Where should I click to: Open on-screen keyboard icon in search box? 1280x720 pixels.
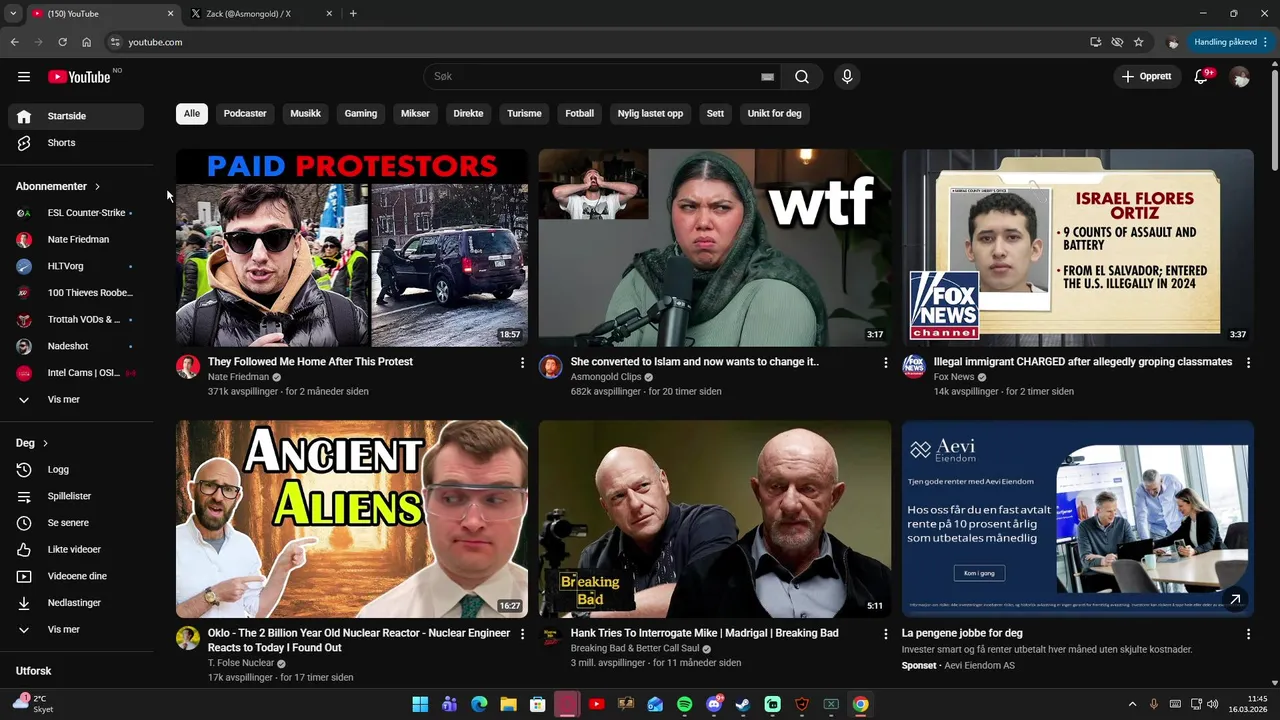tap(767, 77)
